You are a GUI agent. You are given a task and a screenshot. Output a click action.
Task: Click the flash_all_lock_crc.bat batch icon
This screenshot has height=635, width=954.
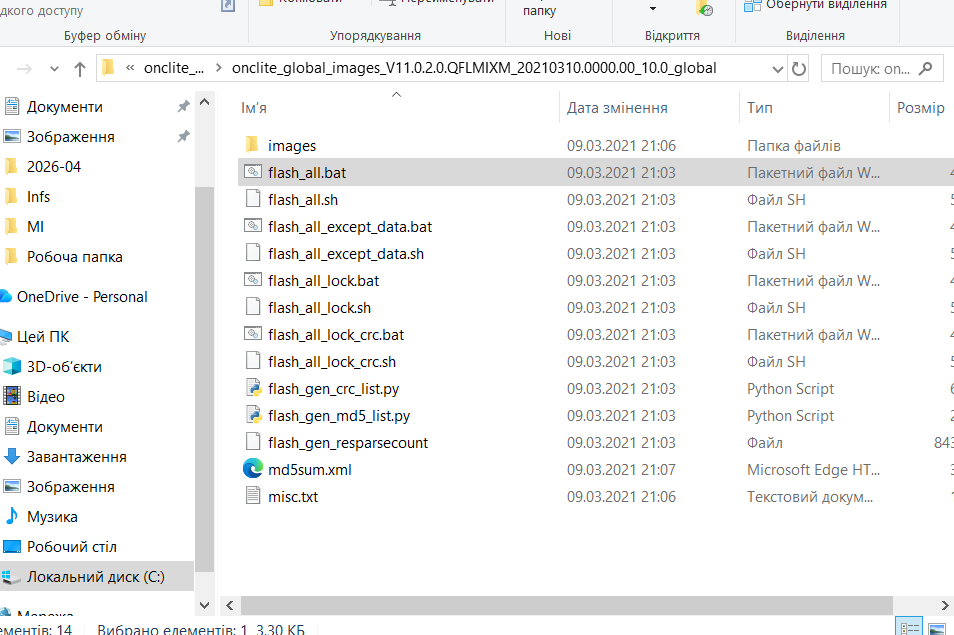point(252,334)
